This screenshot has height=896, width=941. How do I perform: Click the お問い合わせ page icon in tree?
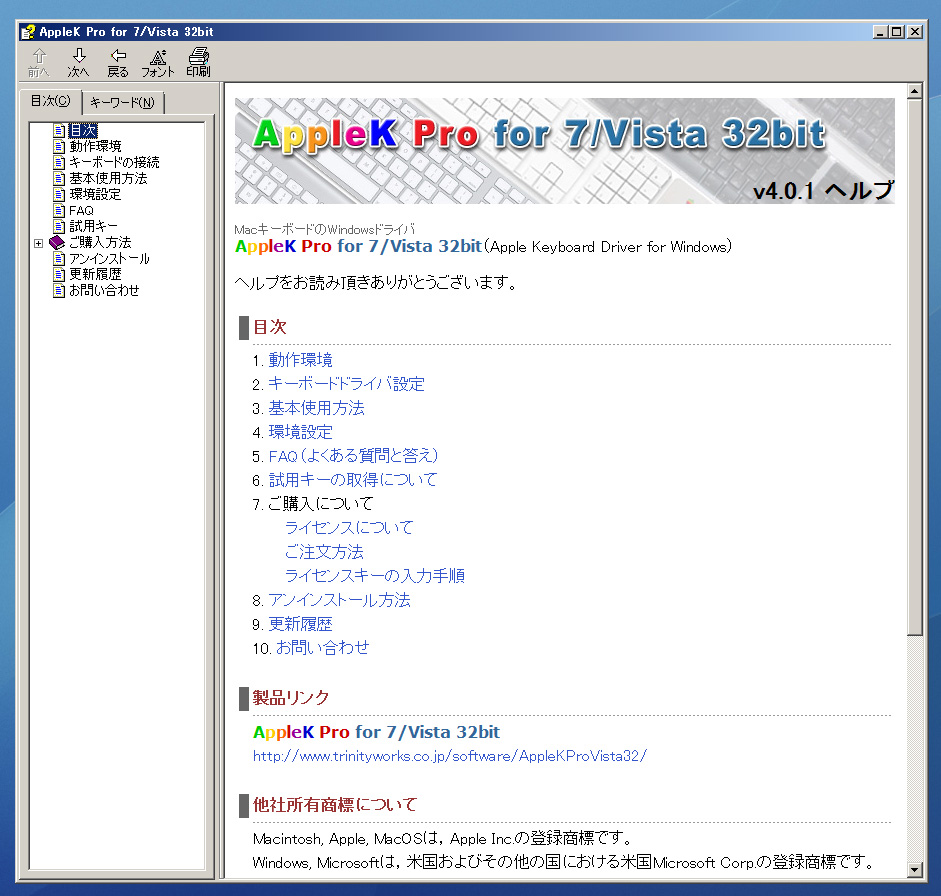[59, 290]
